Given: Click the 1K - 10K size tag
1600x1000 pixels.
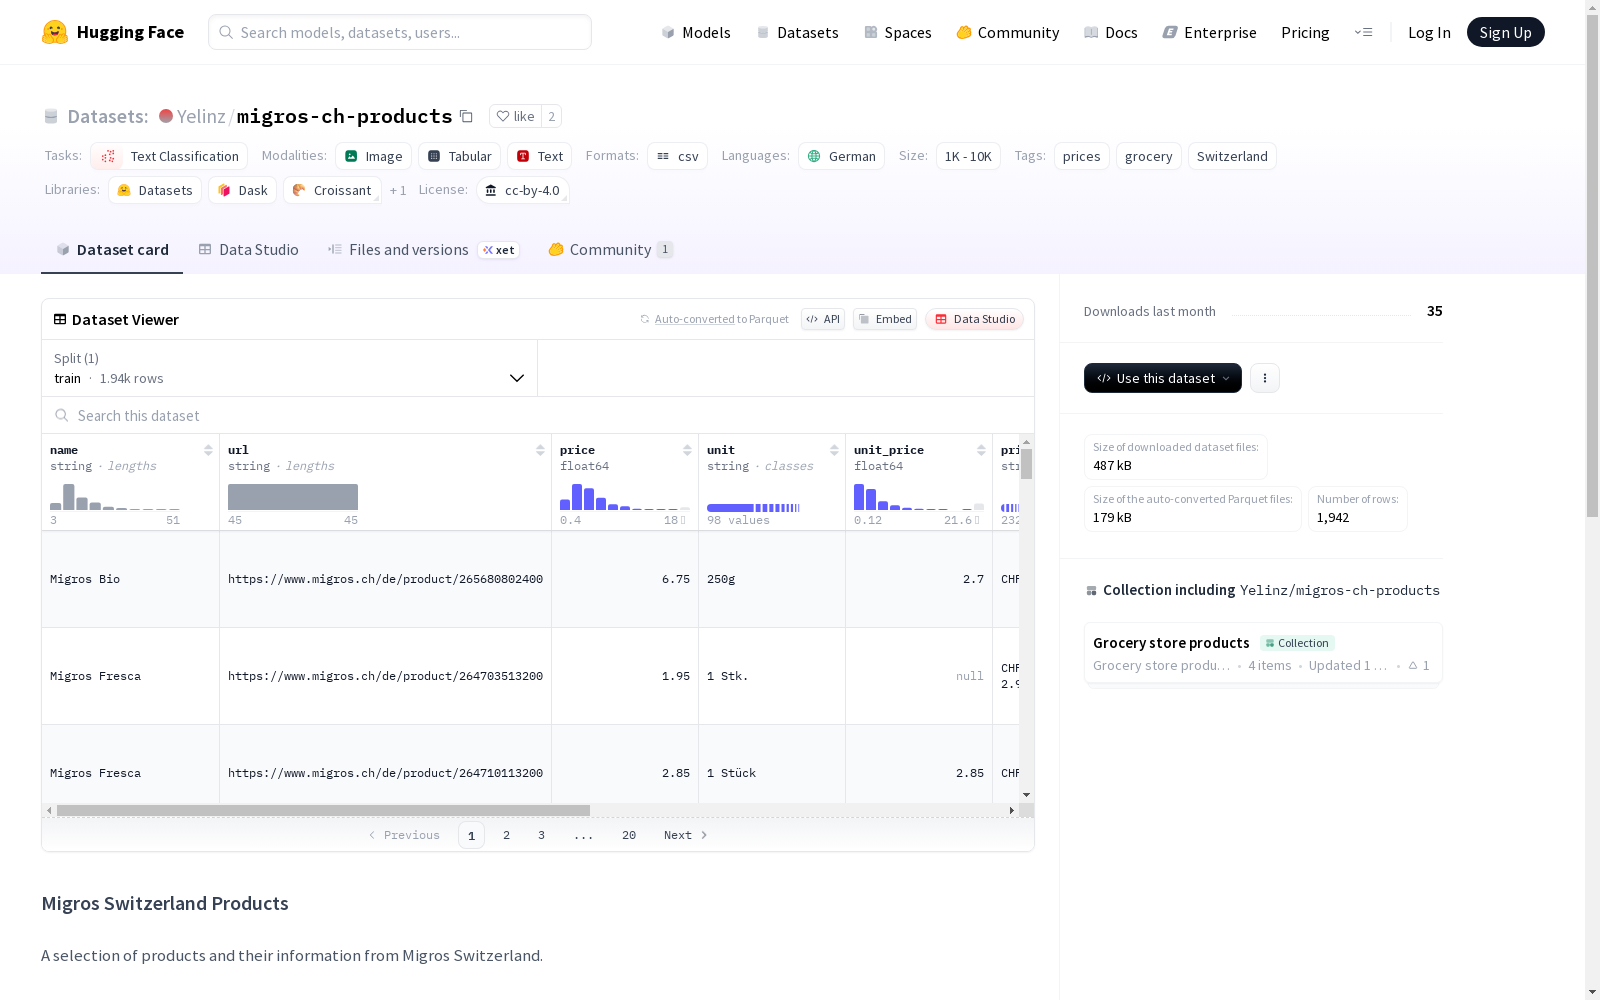Looking at the screenshot, I should click(968, 156).
